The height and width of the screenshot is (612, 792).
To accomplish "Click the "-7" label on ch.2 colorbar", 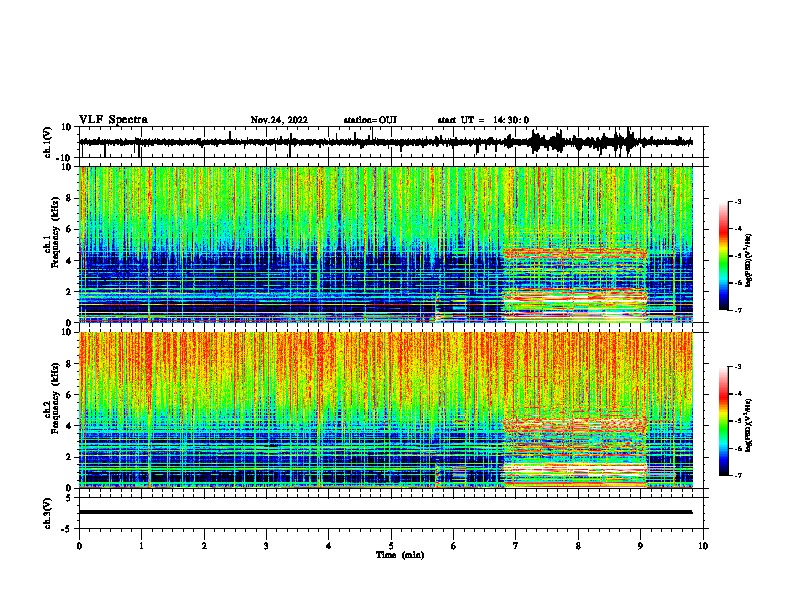I will 737,476.
